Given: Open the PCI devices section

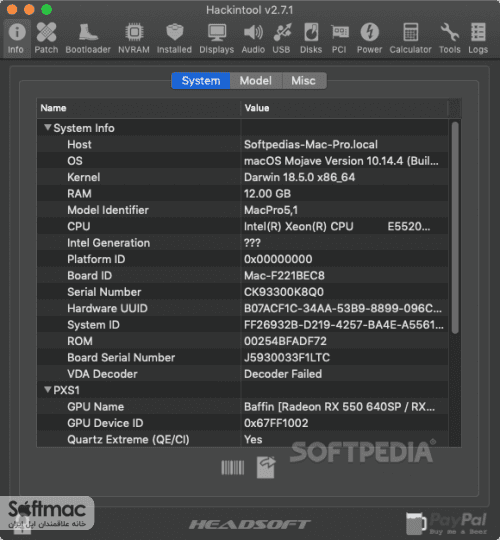Looking at the screenshot, I should tap(339, 38).
